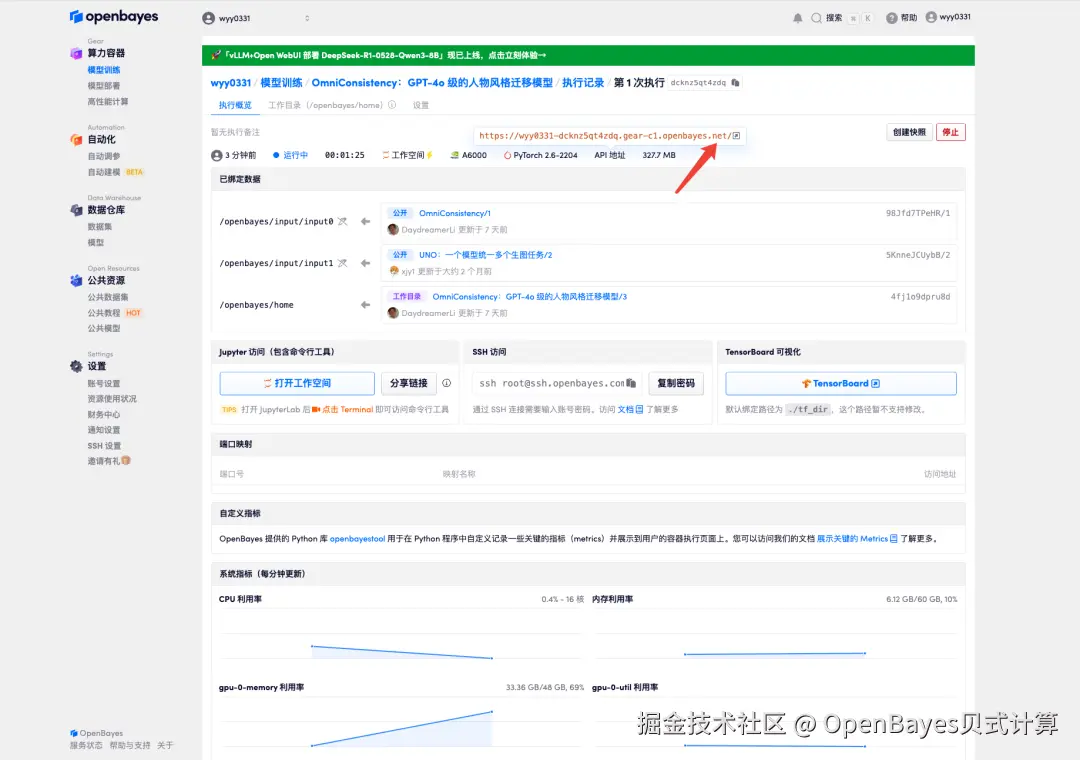This screenshot has width=1080, height=760.
Task: Click 模型训练 in the breadcrumb
Action: point(281,83)
